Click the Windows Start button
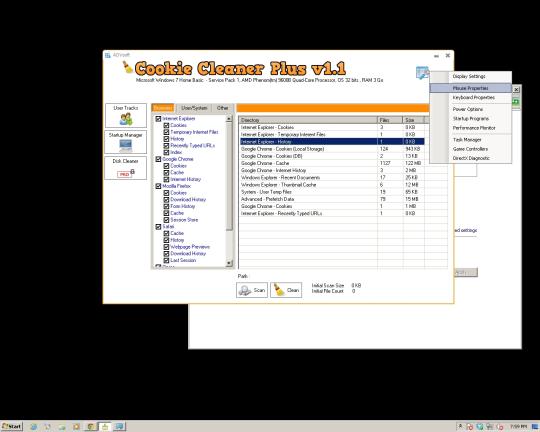 (x=12, y=426)
